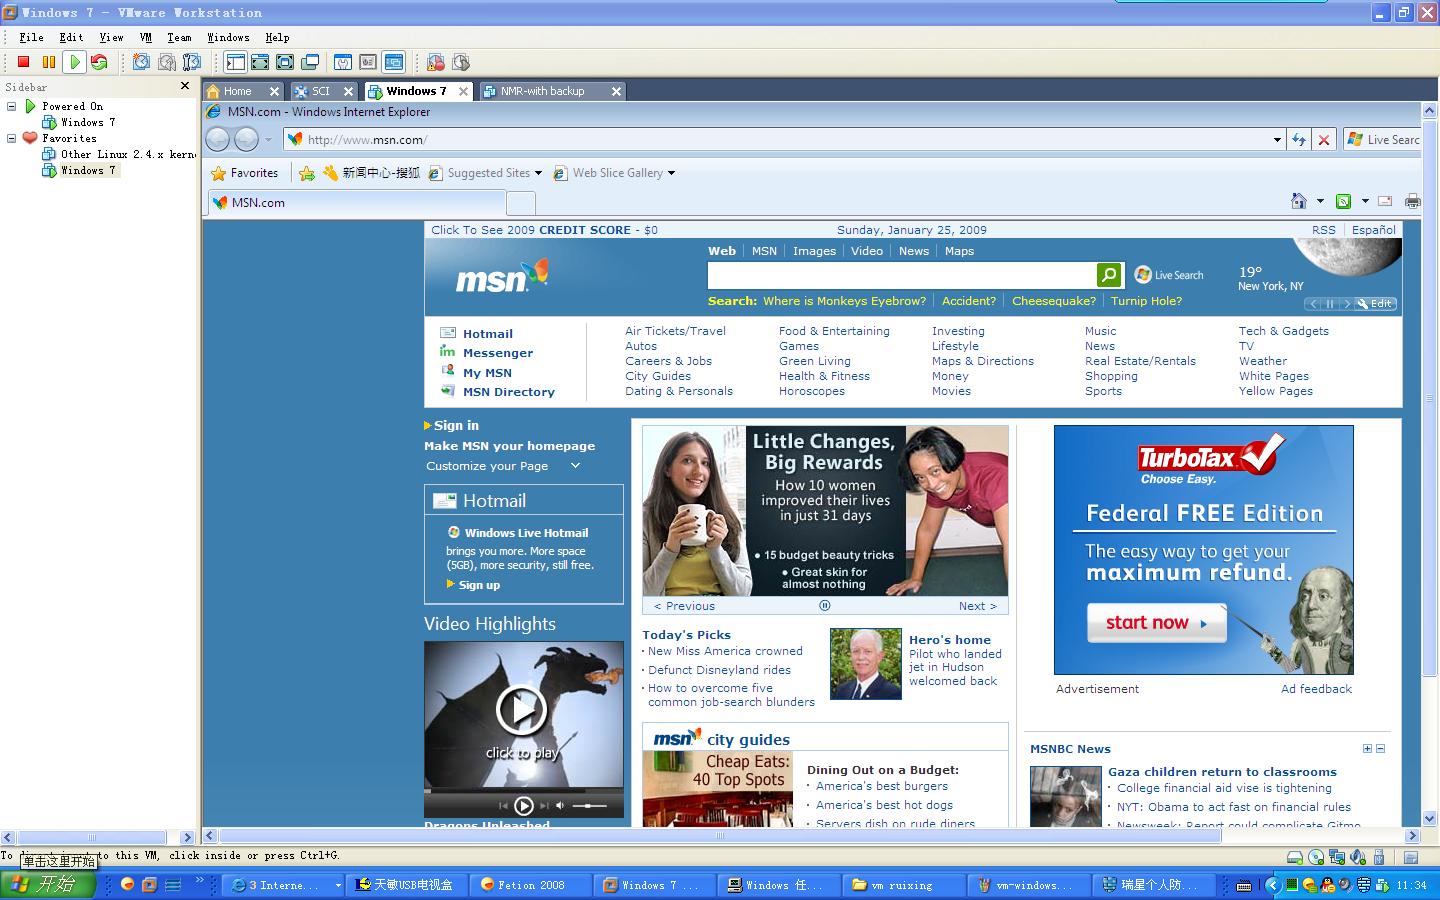Click the Internet Explorer Back button
1440x900 pixels.
click(x=218, y=140)
